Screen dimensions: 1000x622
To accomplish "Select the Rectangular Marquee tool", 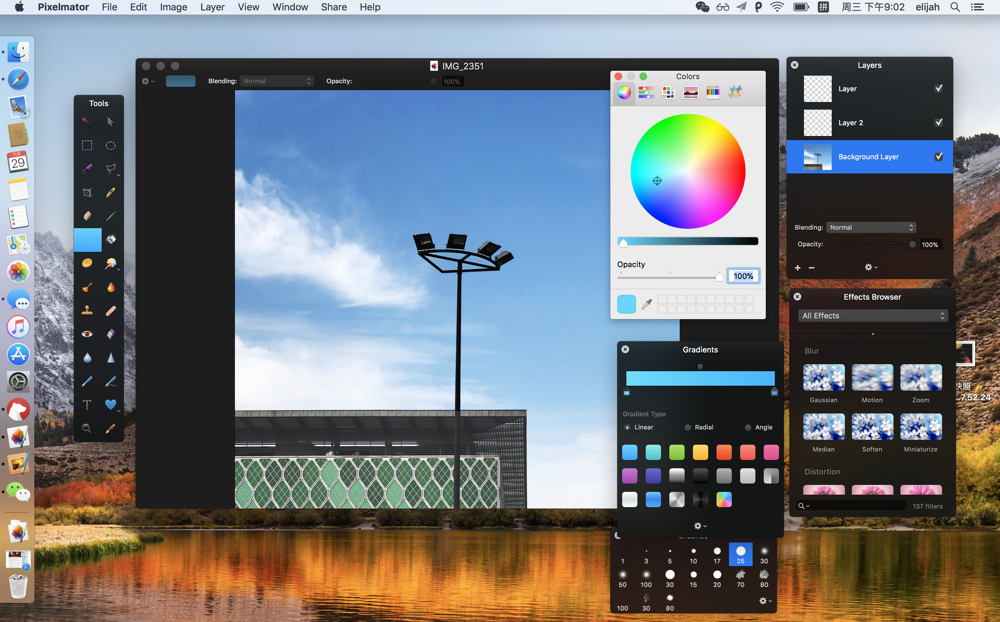I will tap(87, 145).
